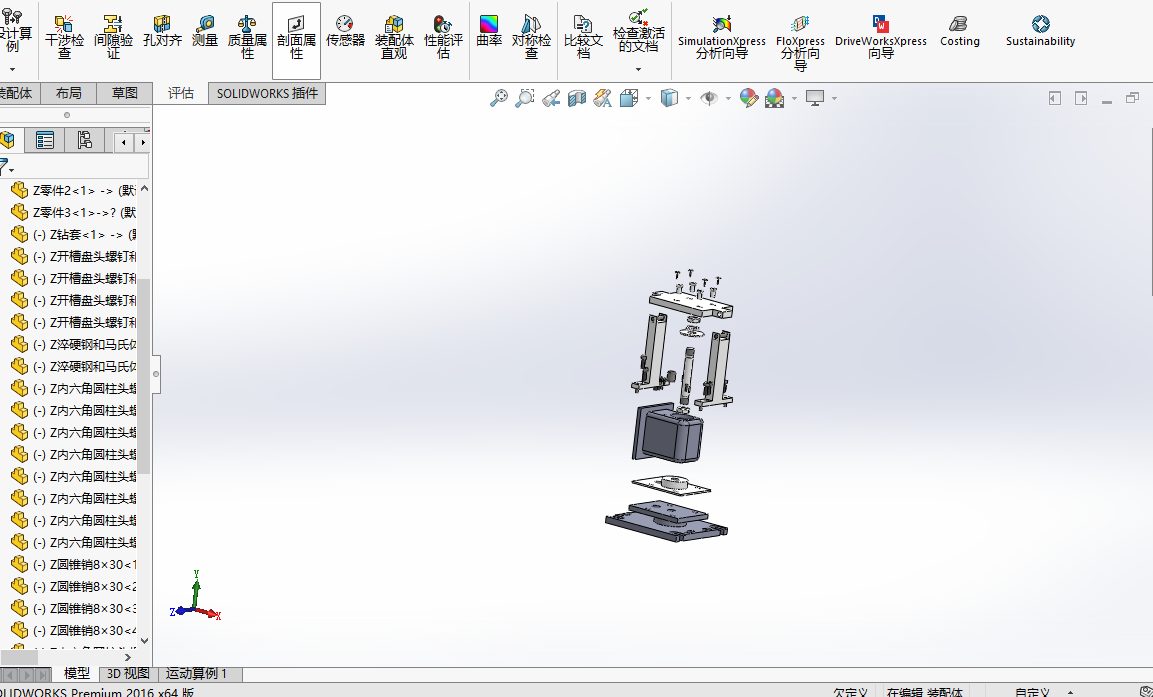Viewport: 1153px width, 697px height.
Task: Open 质量属性 mass properties
Action: tap(247, 37)
